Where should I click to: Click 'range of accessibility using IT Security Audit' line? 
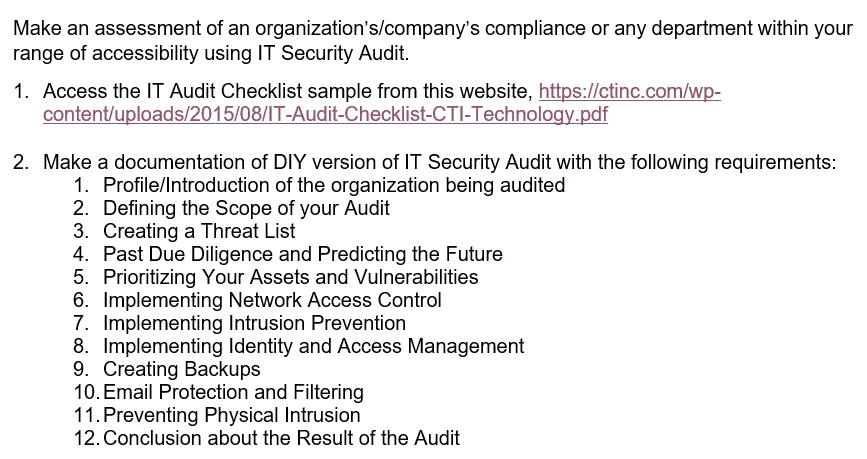[211, 53]
